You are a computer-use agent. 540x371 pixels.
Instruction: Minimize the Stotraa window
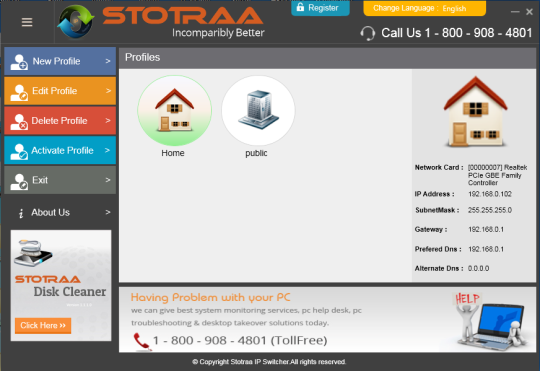click(x=515, y=12)
